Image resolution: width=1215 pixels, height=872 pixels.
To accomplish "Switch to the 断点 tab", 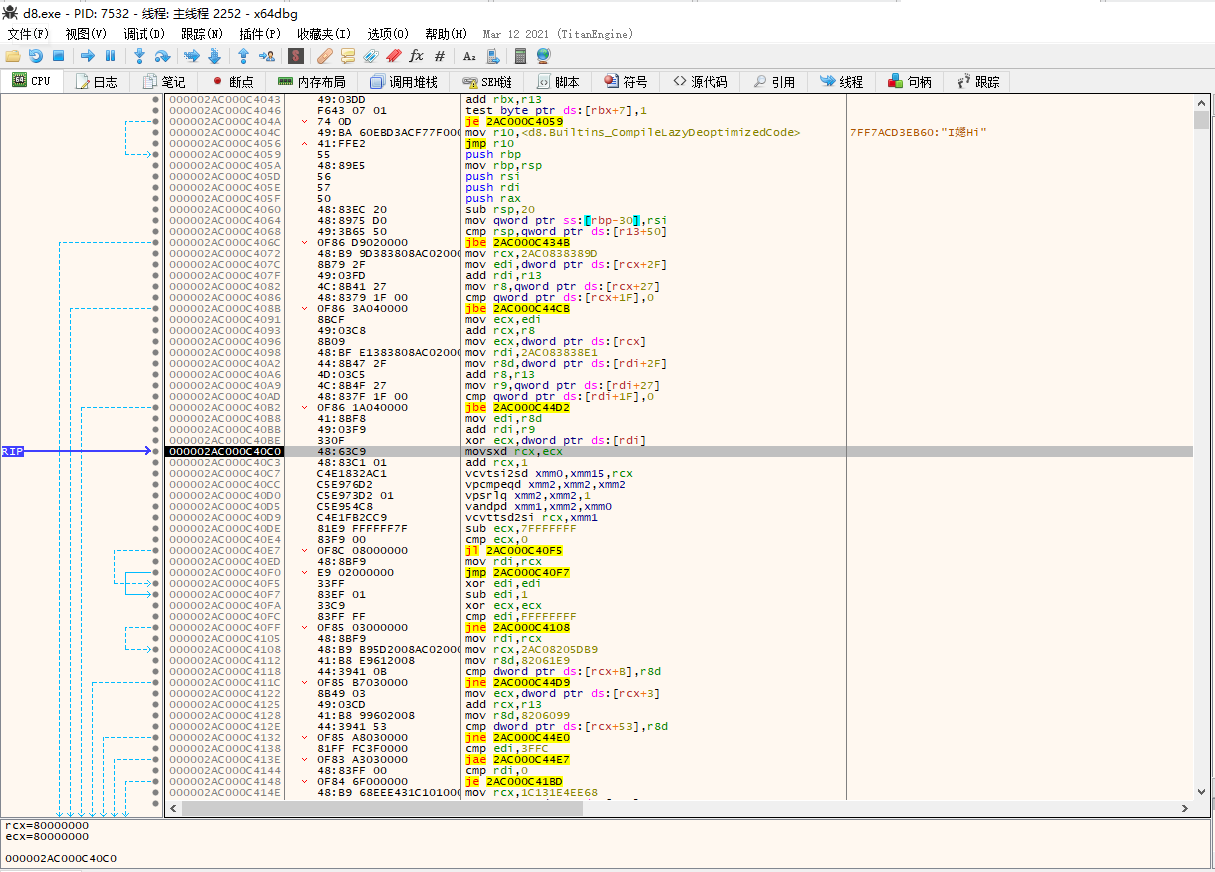I will pos(231,82).
